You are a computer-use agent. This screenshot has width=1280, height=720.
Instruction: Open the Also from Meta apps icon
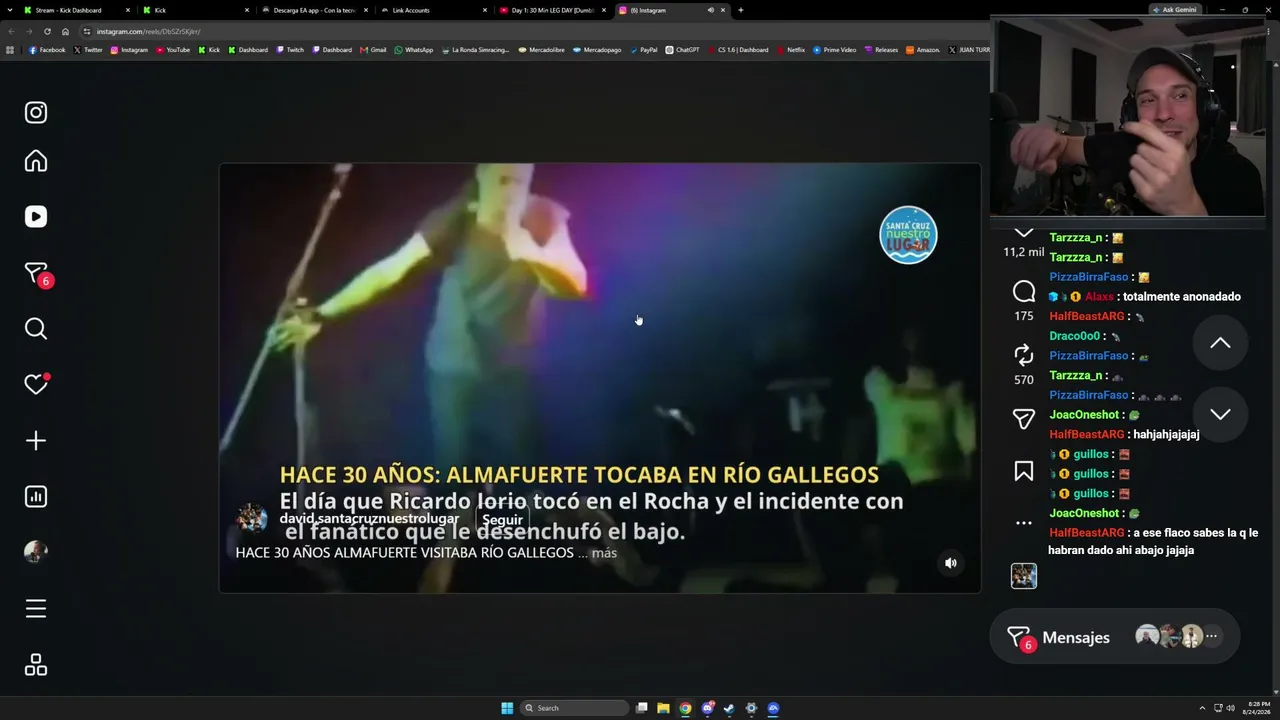point(36,665)
